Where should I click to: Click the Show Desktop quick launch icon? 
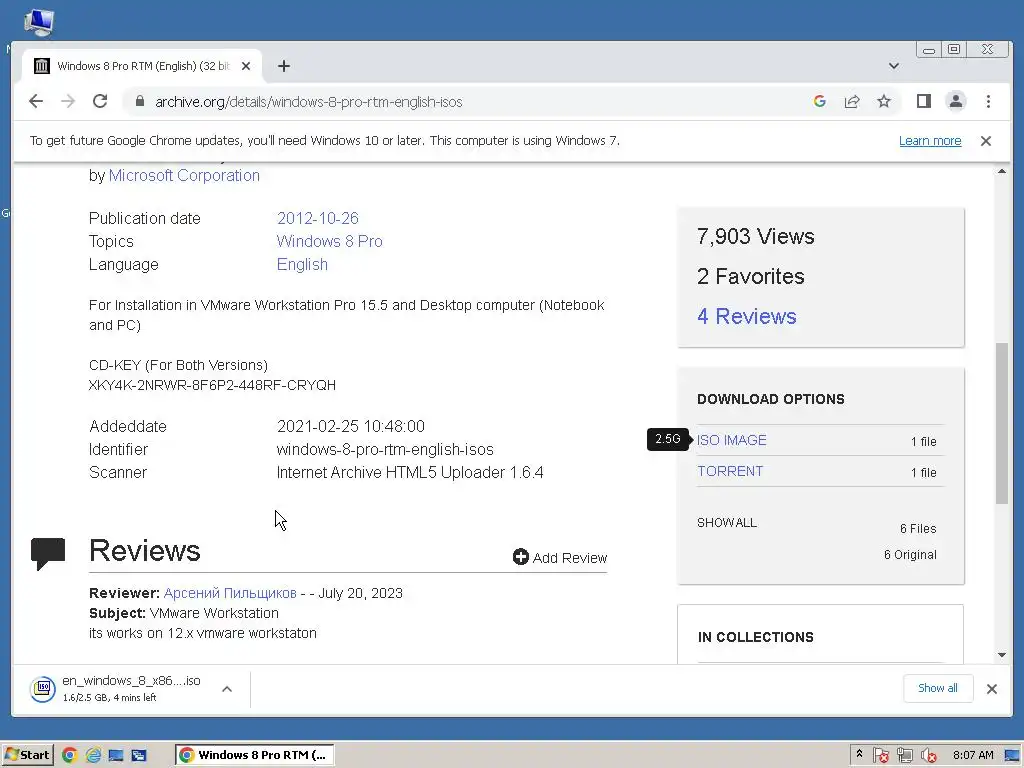(116, 755)
